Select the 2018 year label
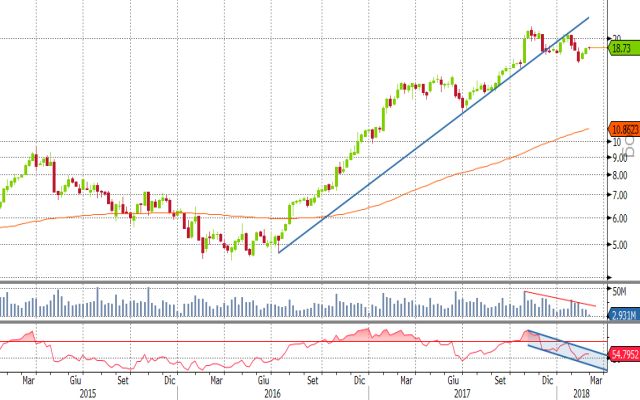This screenshot has width=640, height=400. pyautogui.click(x=580, y=393)
